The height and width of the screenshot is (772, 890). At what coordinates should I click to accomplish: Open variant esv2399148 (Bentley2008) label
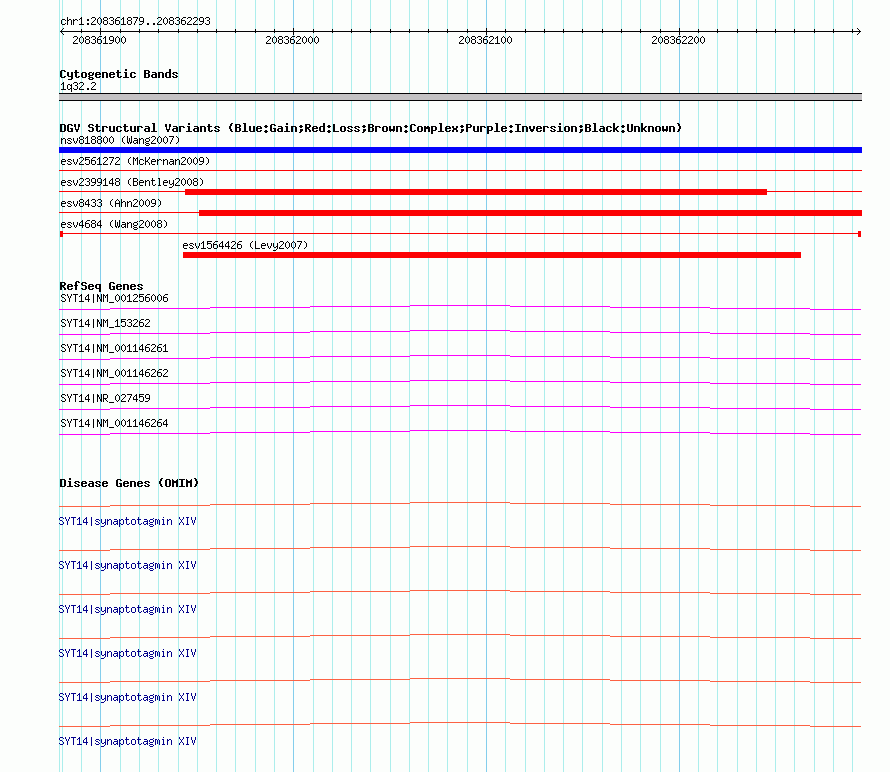[x=132, y=182]
